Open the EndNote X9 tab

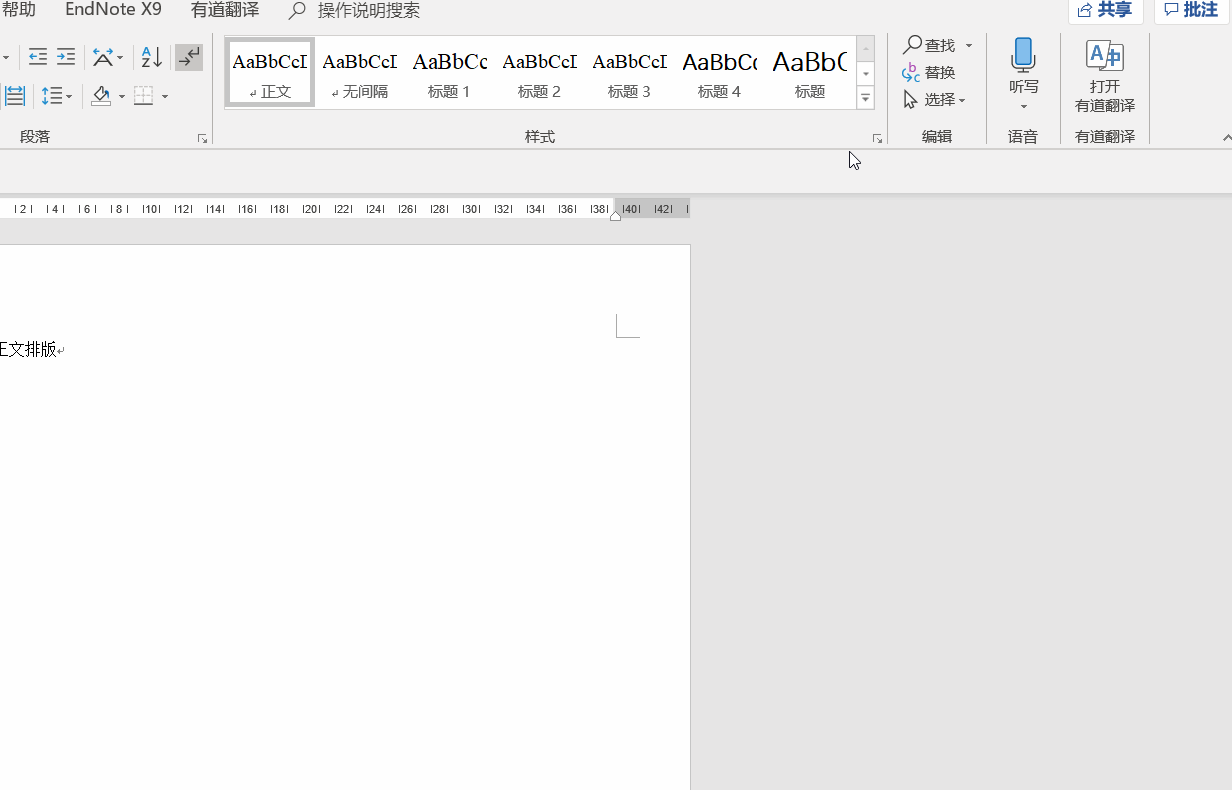(x=113, y=10)
